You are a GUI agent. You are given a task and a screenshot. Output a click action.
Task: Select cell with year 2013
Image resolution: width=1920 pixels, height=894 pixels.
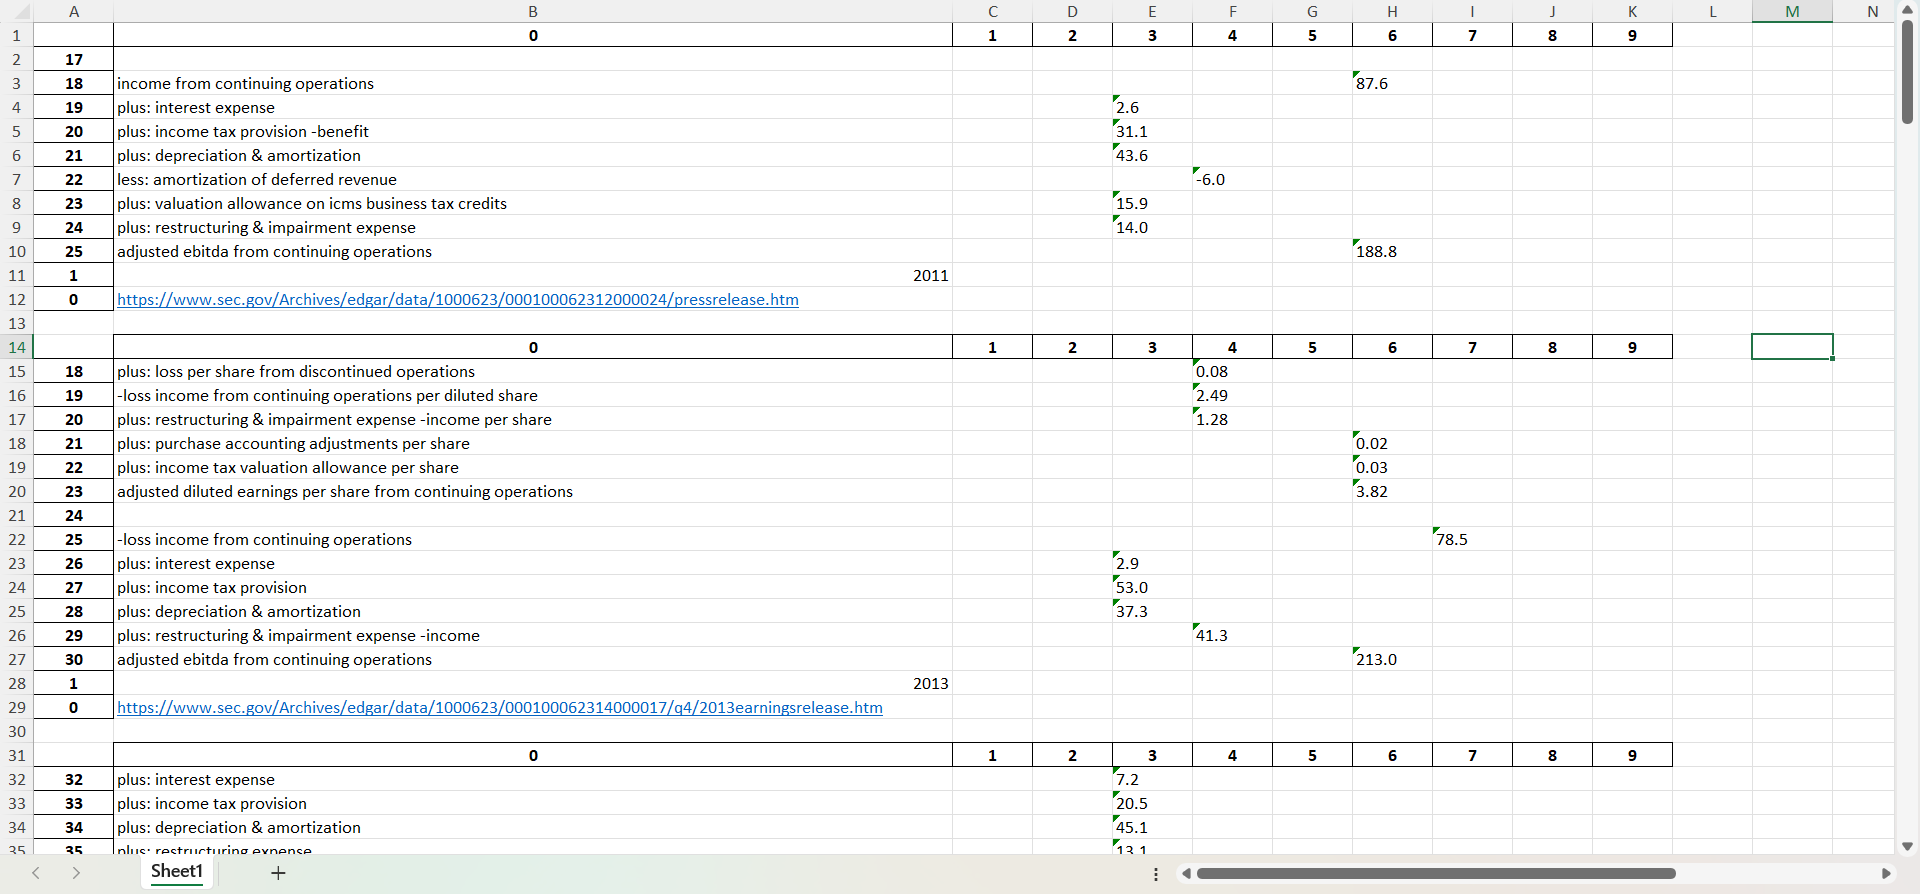533,683
